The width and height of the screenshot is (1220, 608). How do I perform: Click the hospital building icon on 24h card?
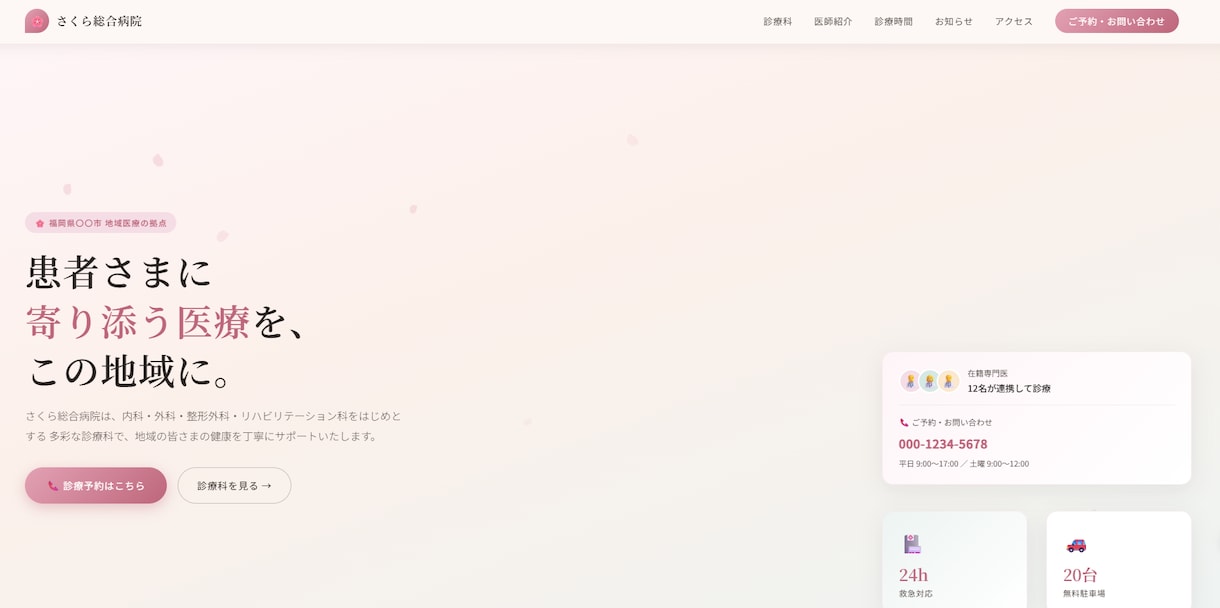912,544
